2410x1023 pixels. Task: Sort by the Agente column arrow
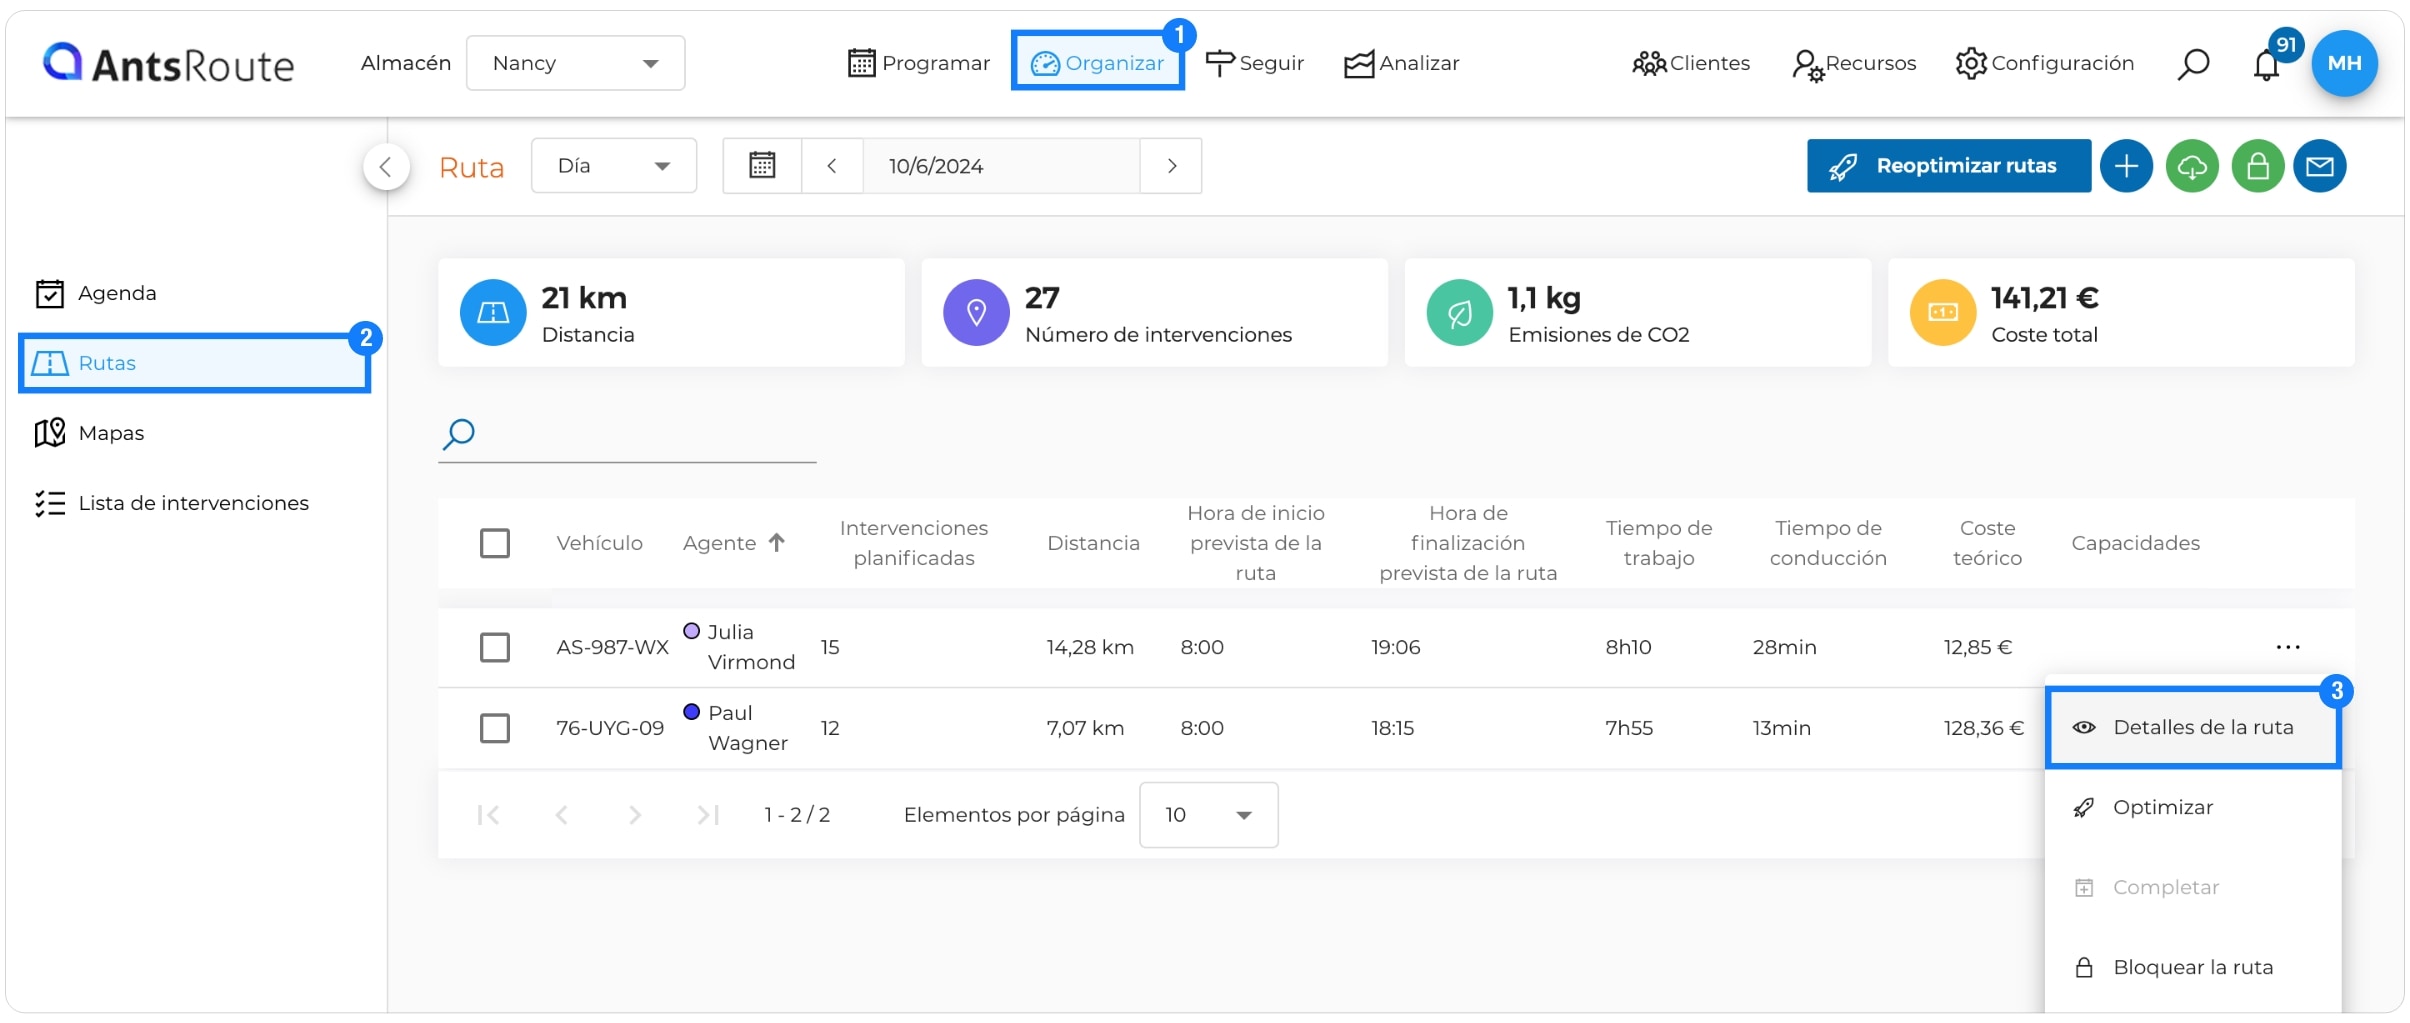[x=777, y=542]
